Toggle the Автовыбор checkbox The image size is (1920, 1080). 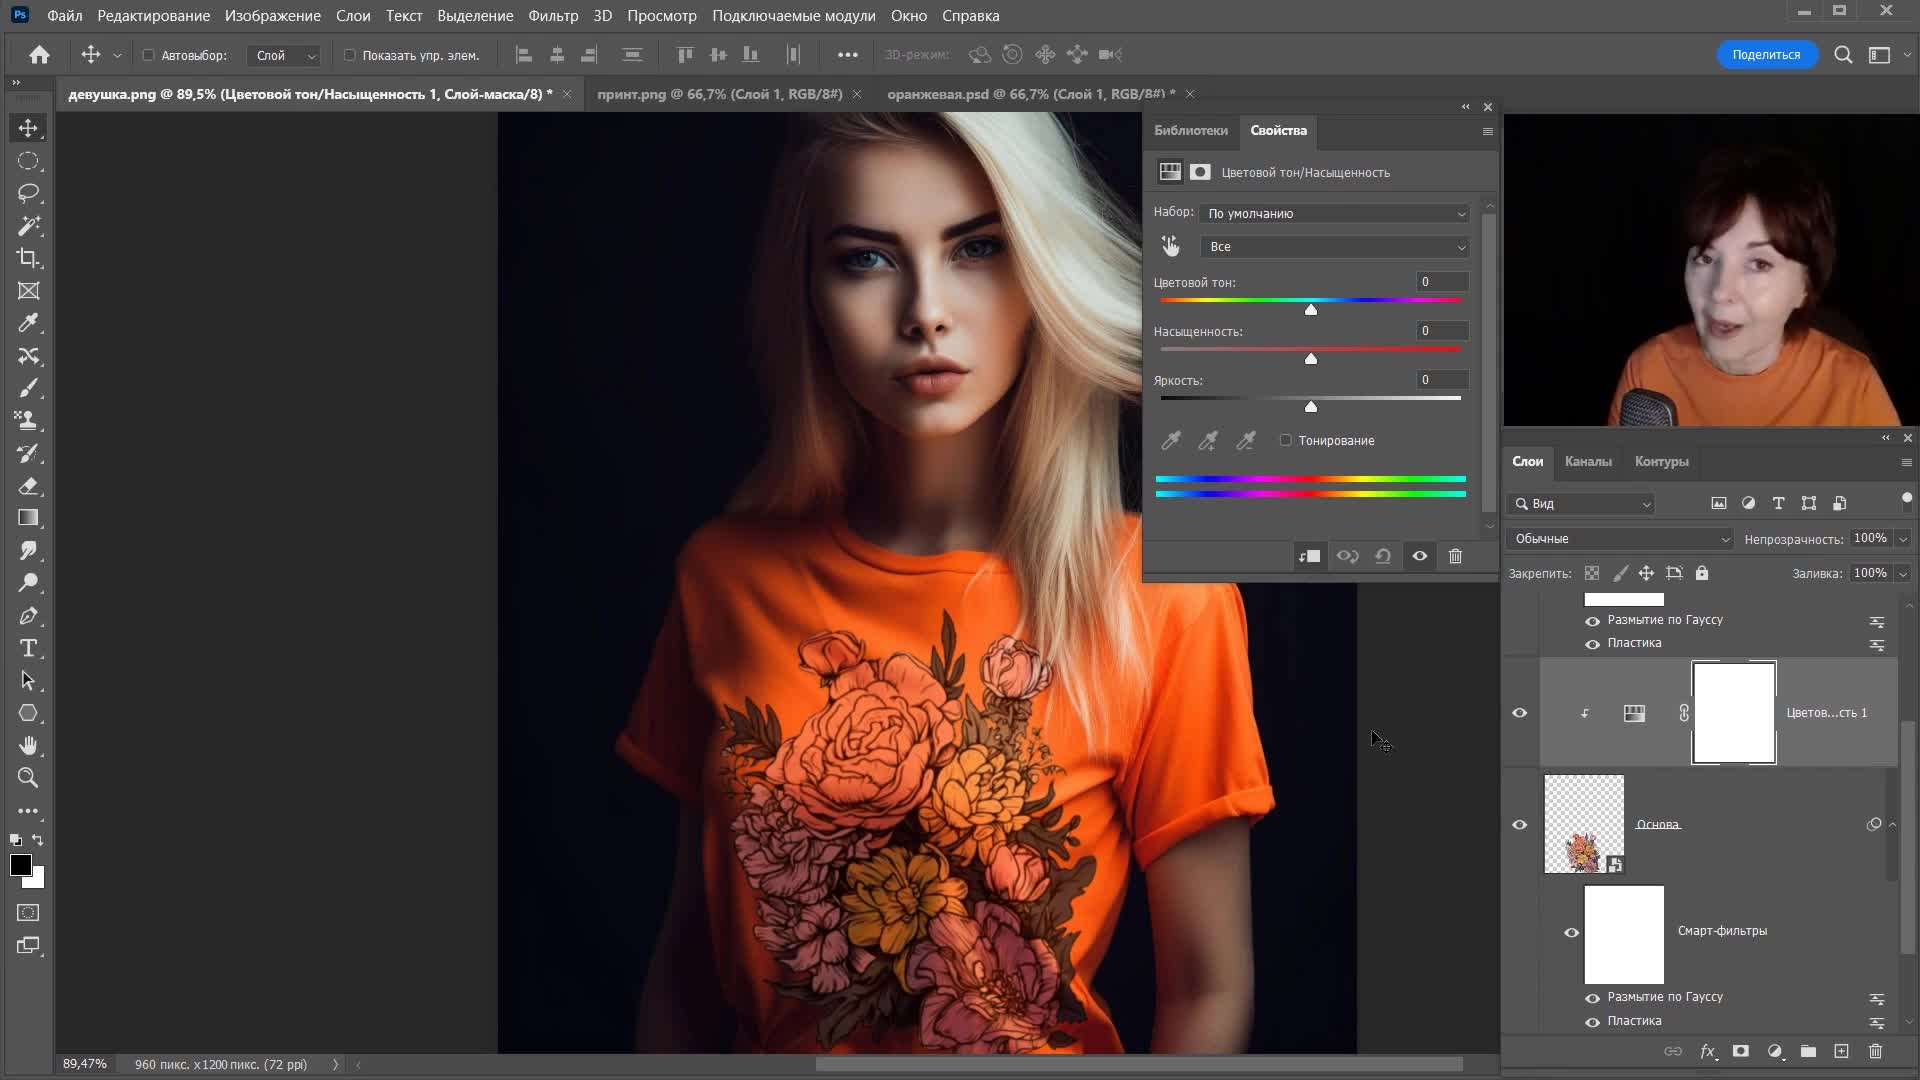pos(148,55)
